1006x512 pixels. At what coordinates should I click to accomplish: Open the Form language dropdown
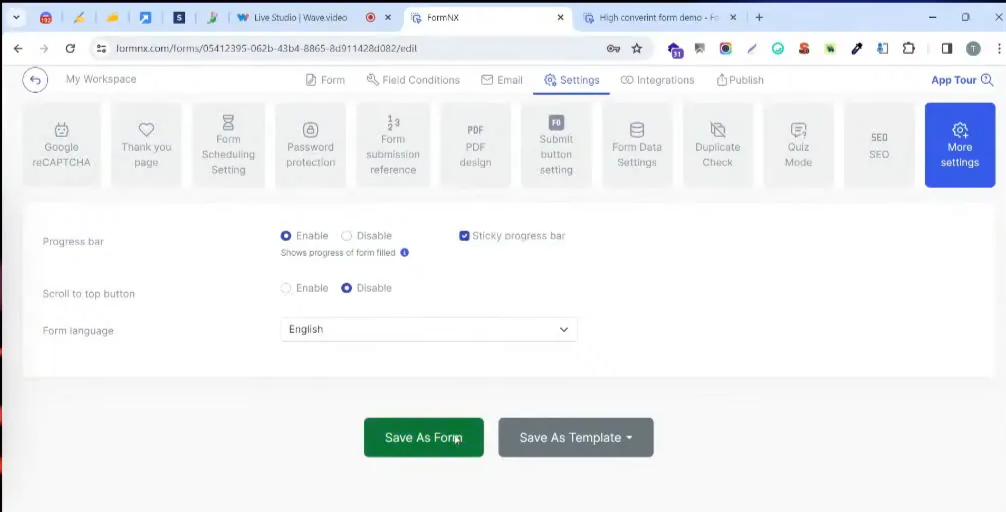point(429,330)
